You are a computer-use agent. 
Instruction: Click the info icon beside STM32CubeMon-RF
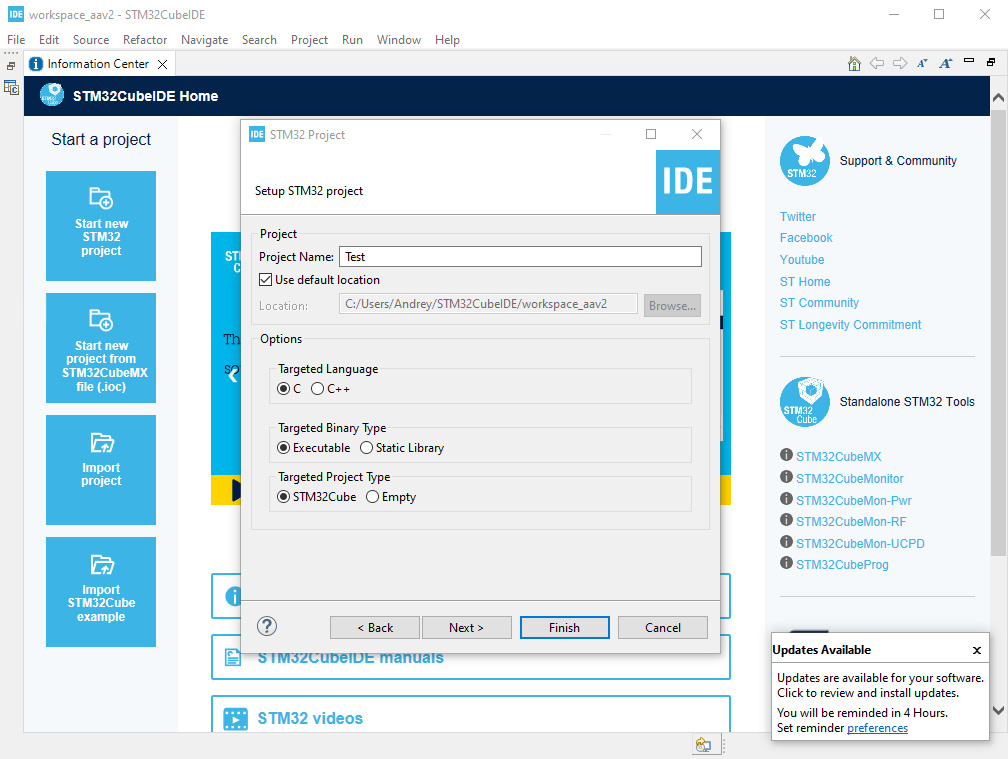[786, 520]
